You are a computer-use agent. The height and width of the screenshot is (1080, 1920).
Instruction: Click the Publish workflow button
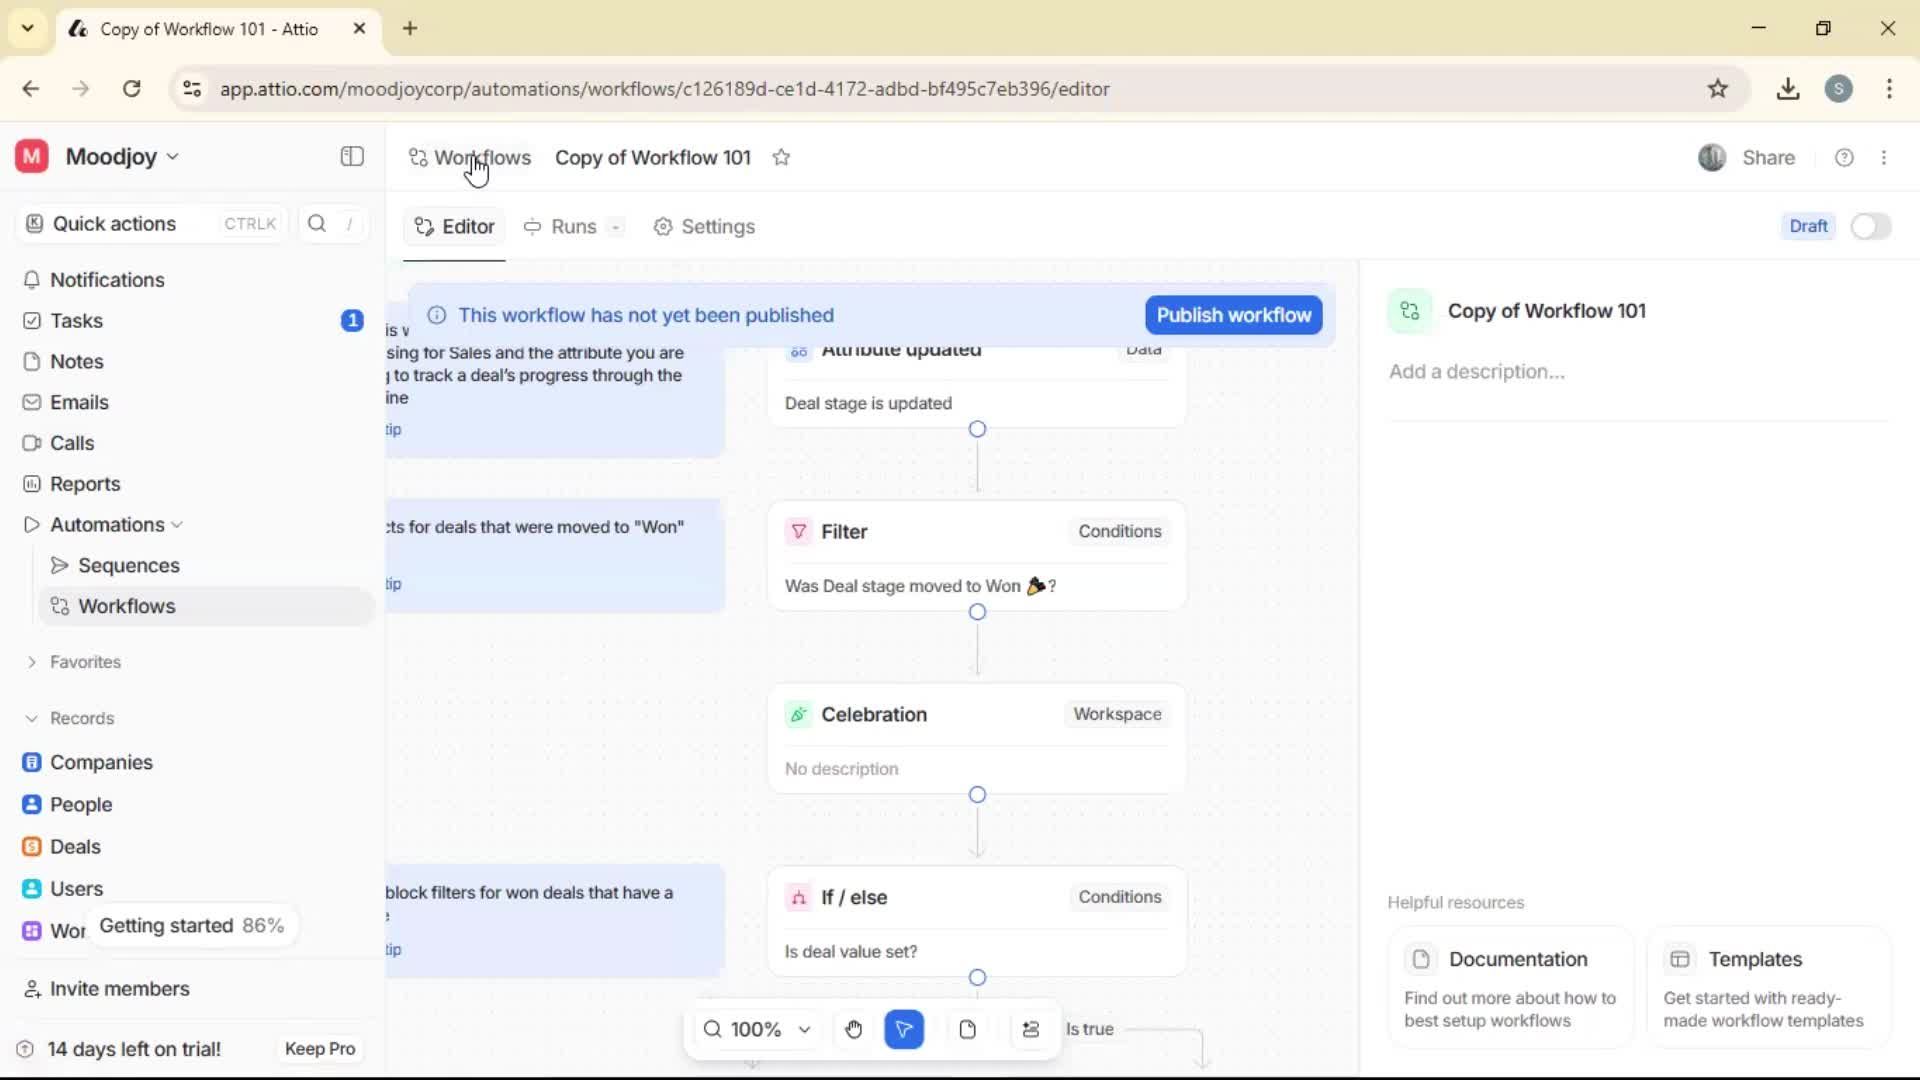pyautogui.click(x=1233, y=315)
